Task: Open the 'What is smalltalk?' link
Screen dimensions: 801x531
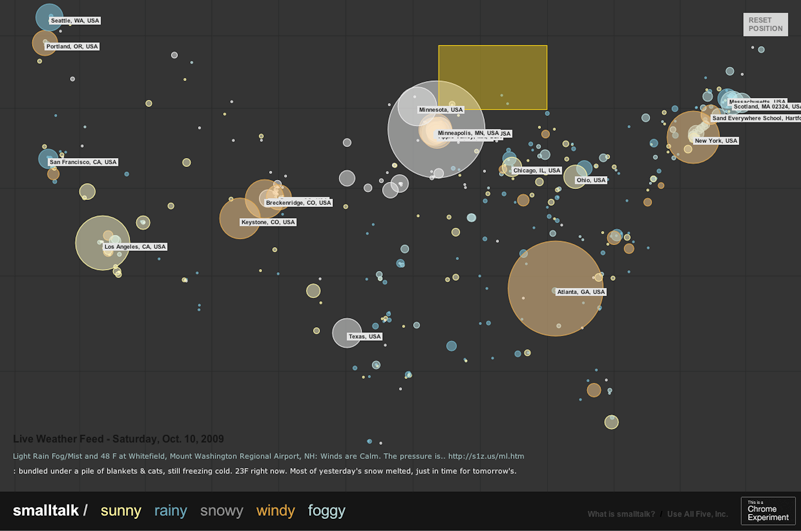Action: (x=621, y=514)
